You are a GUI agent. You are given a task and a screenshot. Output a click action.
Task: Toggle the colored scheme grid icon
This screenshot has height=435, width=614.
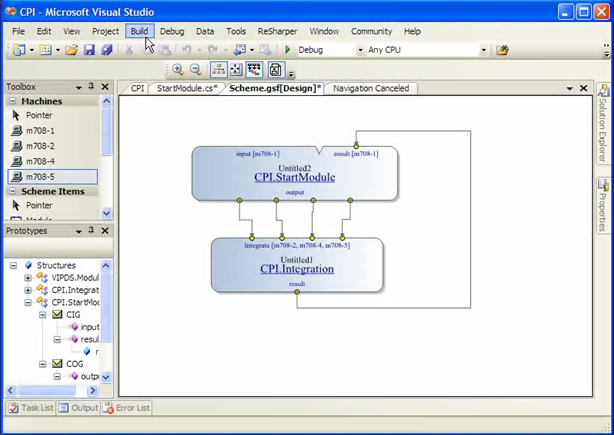(x=255, y=70)
